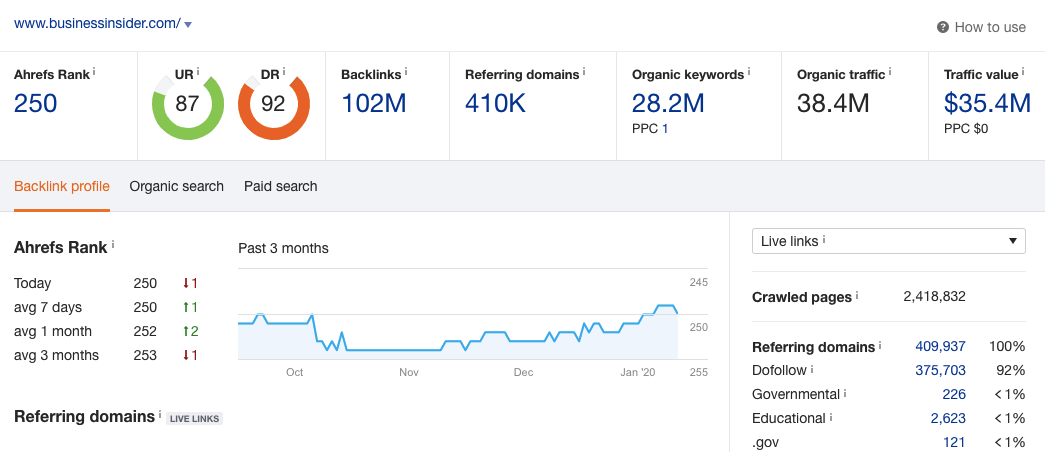Switch to the Paid search tab

click(281, 186)
